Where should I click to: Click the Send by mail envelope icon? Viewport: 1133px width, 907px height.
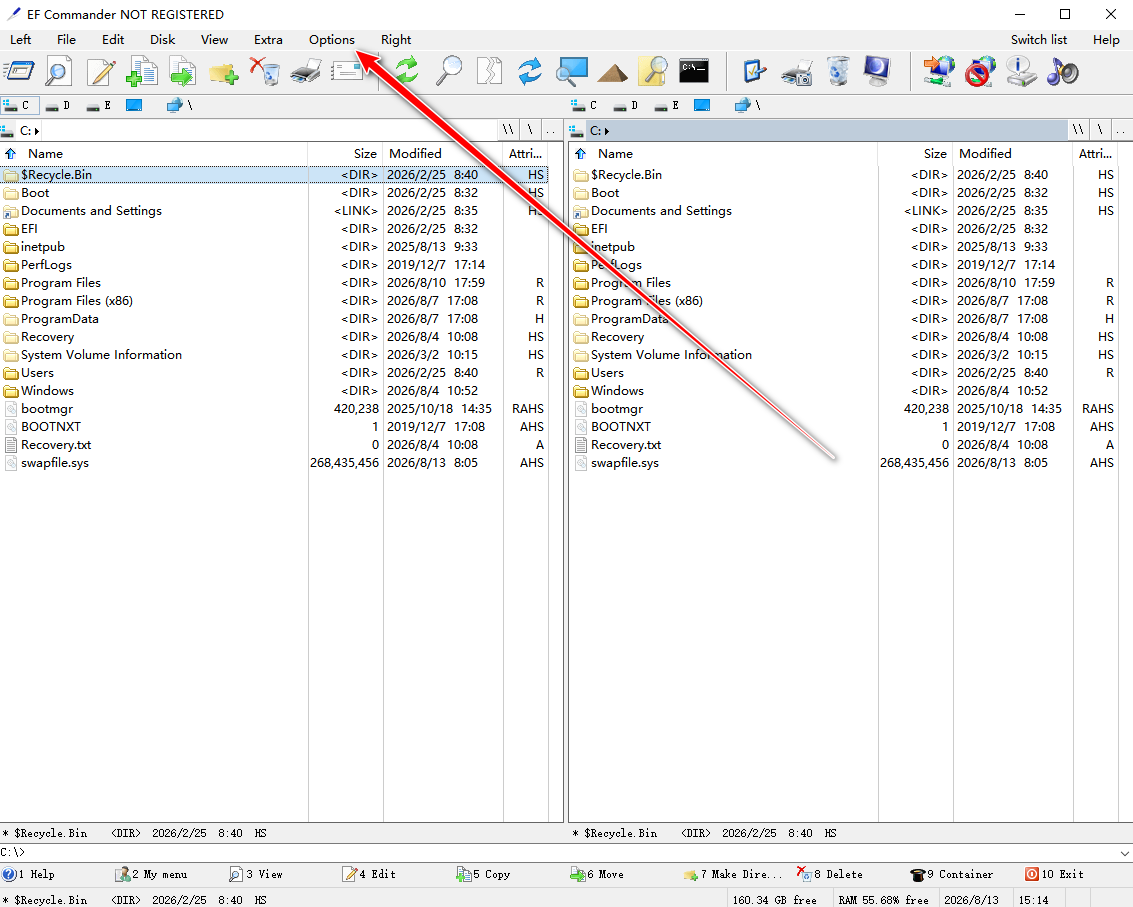[348, 71]
